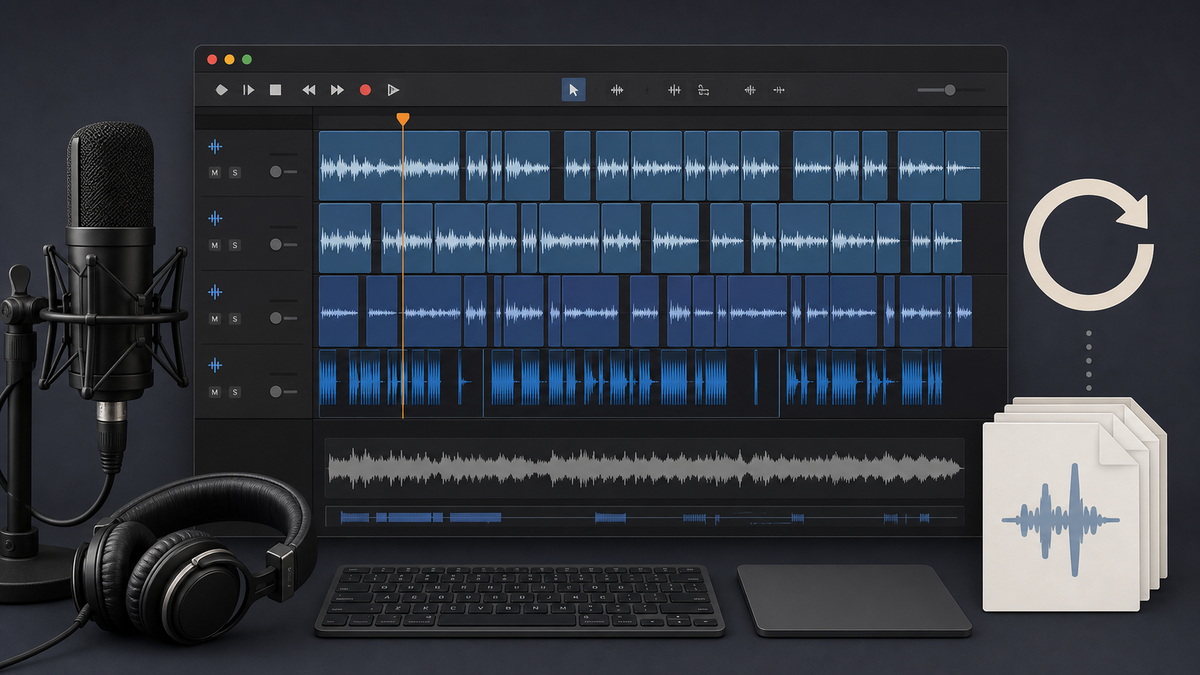Viewport: 1200px width, 675px height.
Task: Click the second track's volume slider knob
Action: [276, 244]
